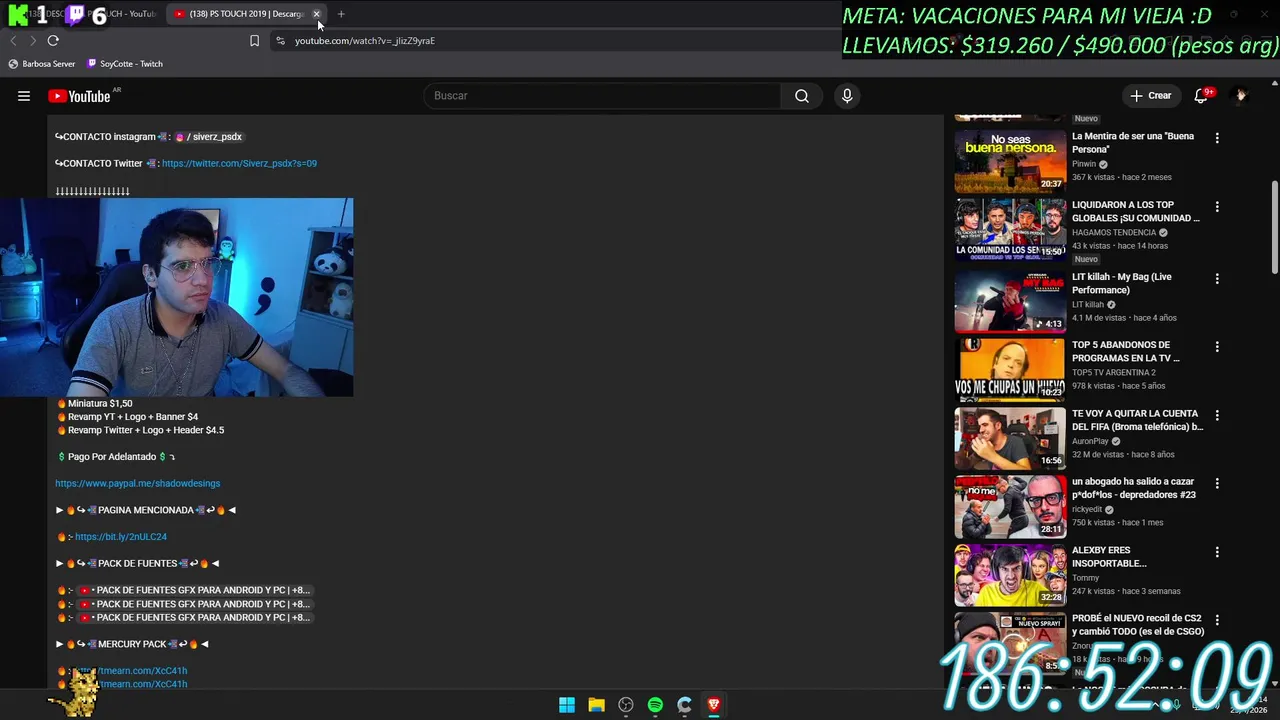This screenshot has height=720, width=1280.
Task: Open third PACK DE FUENTES GFX video link
Action: (x=195, y=617)
